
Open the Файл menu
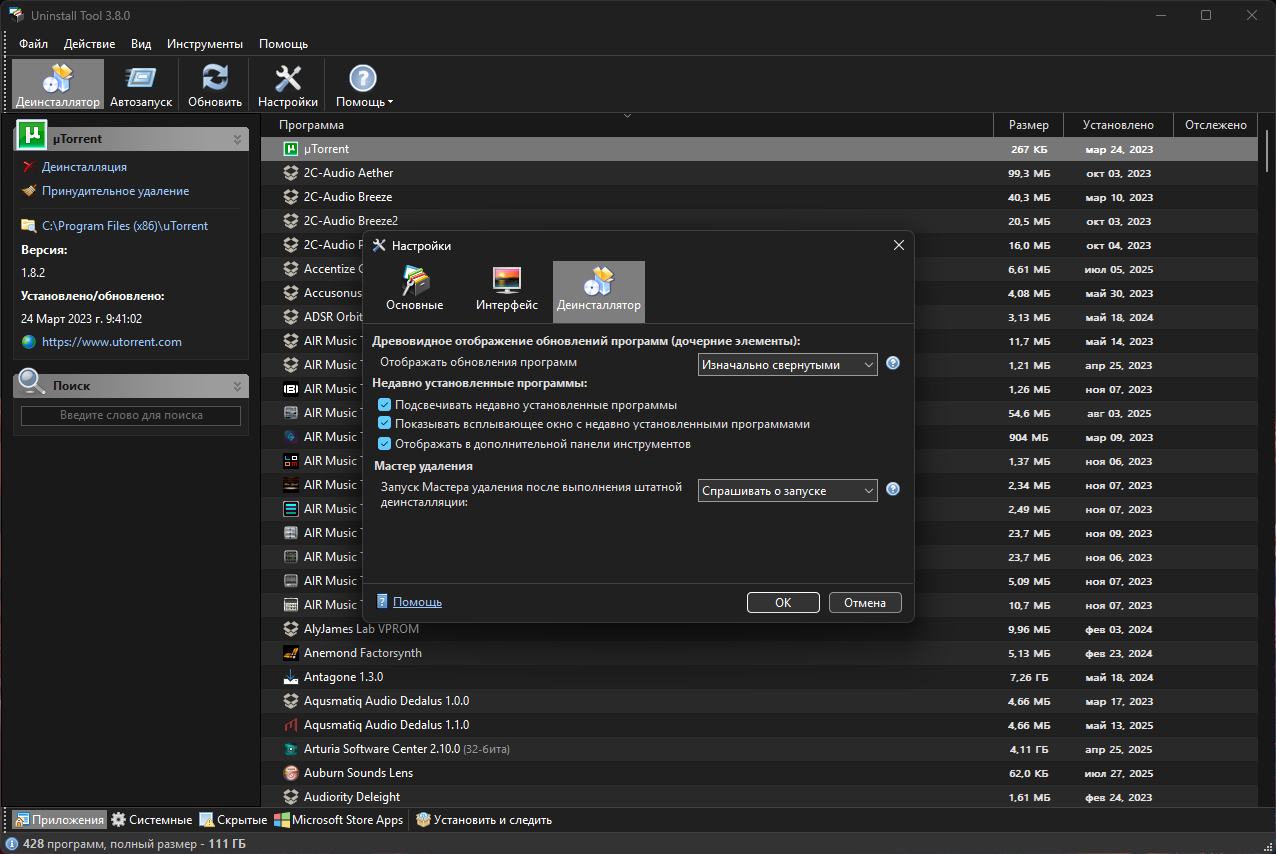[33, 44]
